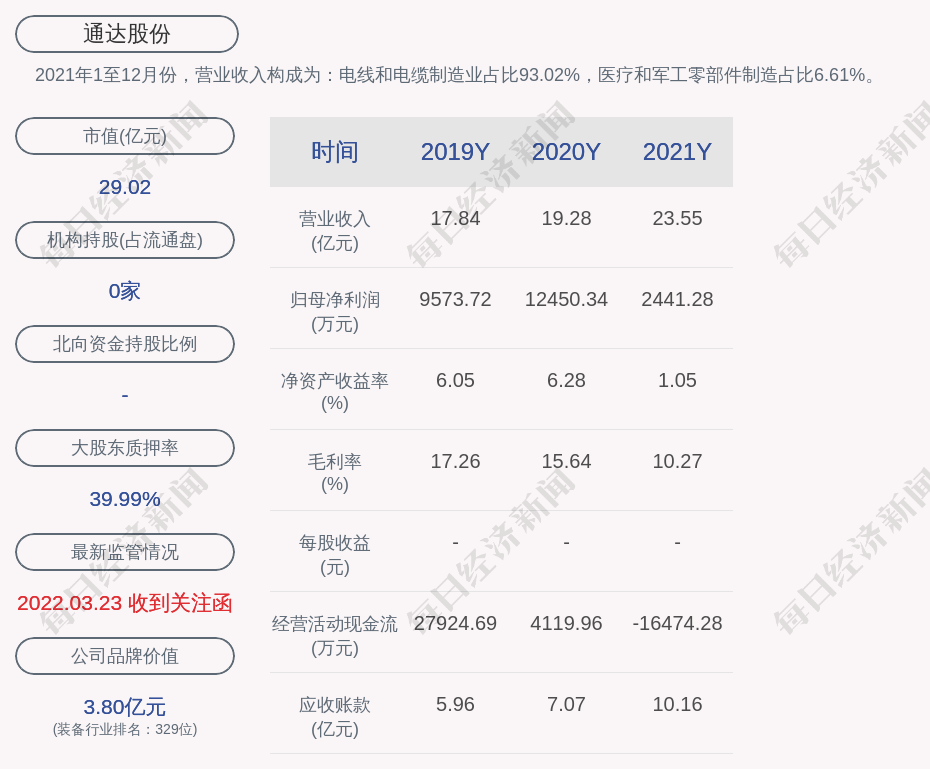Click the 39.99% pledge rate value
The height and width of the screenshot is (769, 930).
click(x=125, y=499)
